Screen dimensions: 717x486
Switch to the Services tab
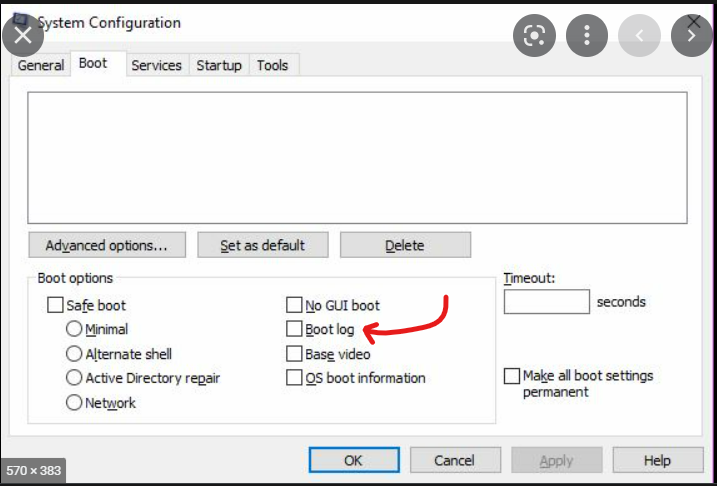coord(157,65)
